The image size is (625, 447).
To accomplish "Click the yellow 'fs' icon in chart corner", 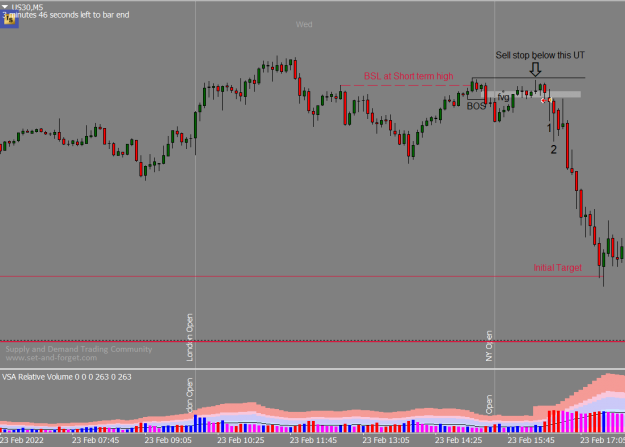I will (9, 19).
